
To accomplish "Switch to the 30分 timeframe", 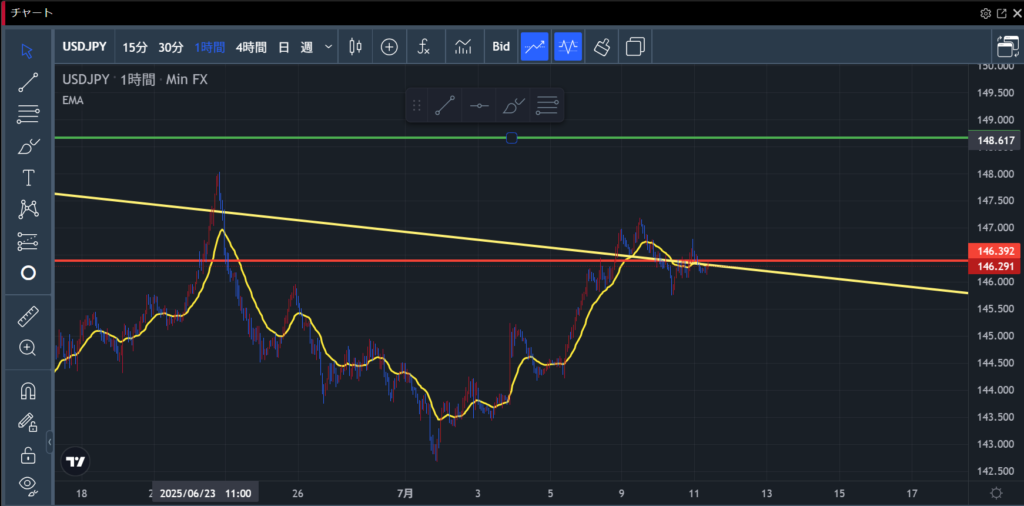I will 171,47.
